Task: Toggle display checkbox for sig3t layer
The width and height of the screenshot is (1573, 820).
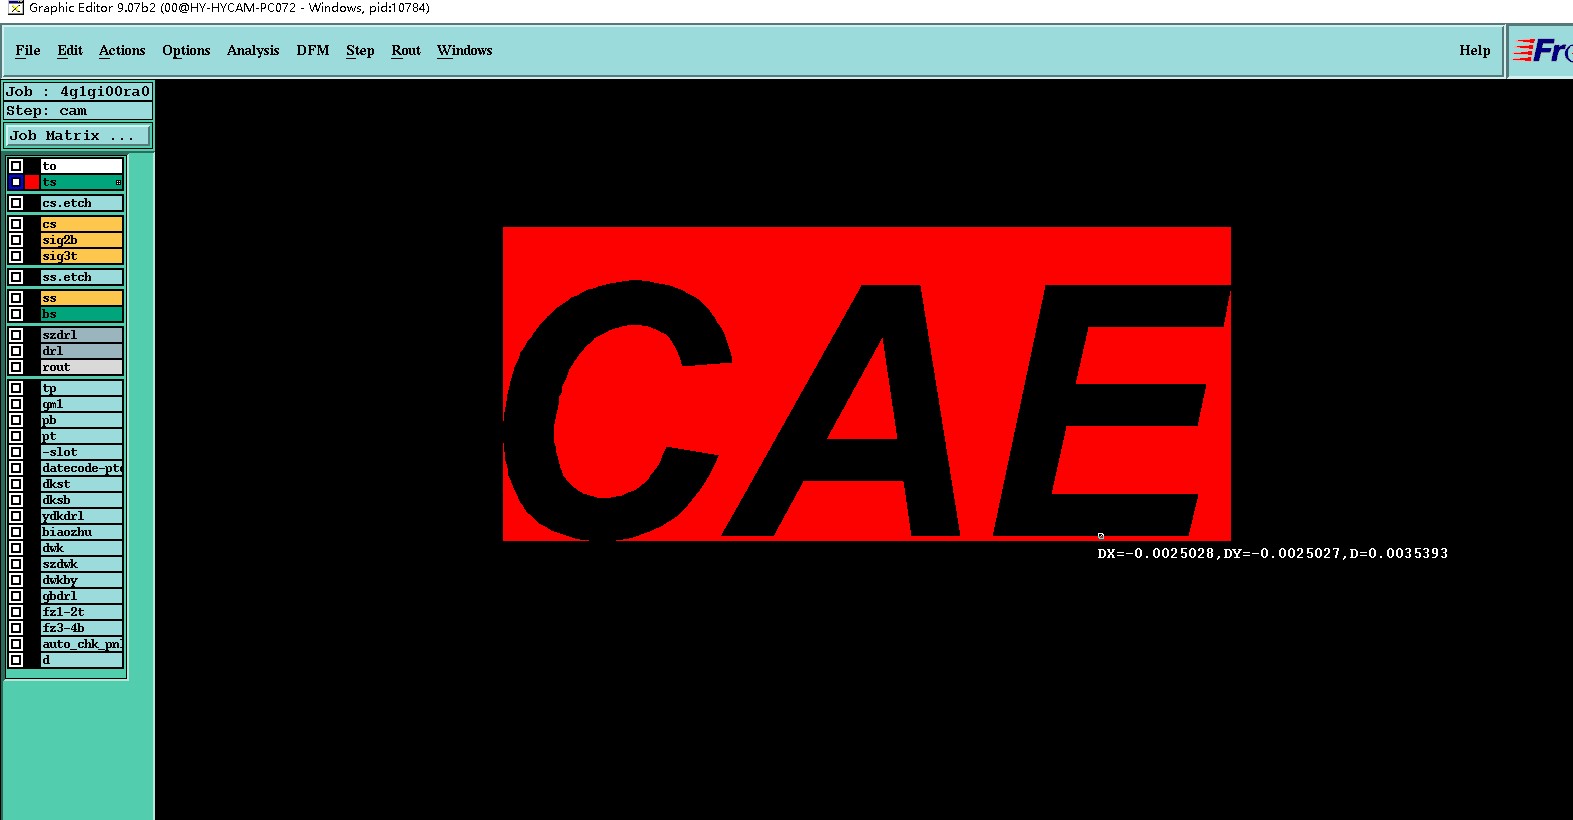Action: click(x=16, y=256)
